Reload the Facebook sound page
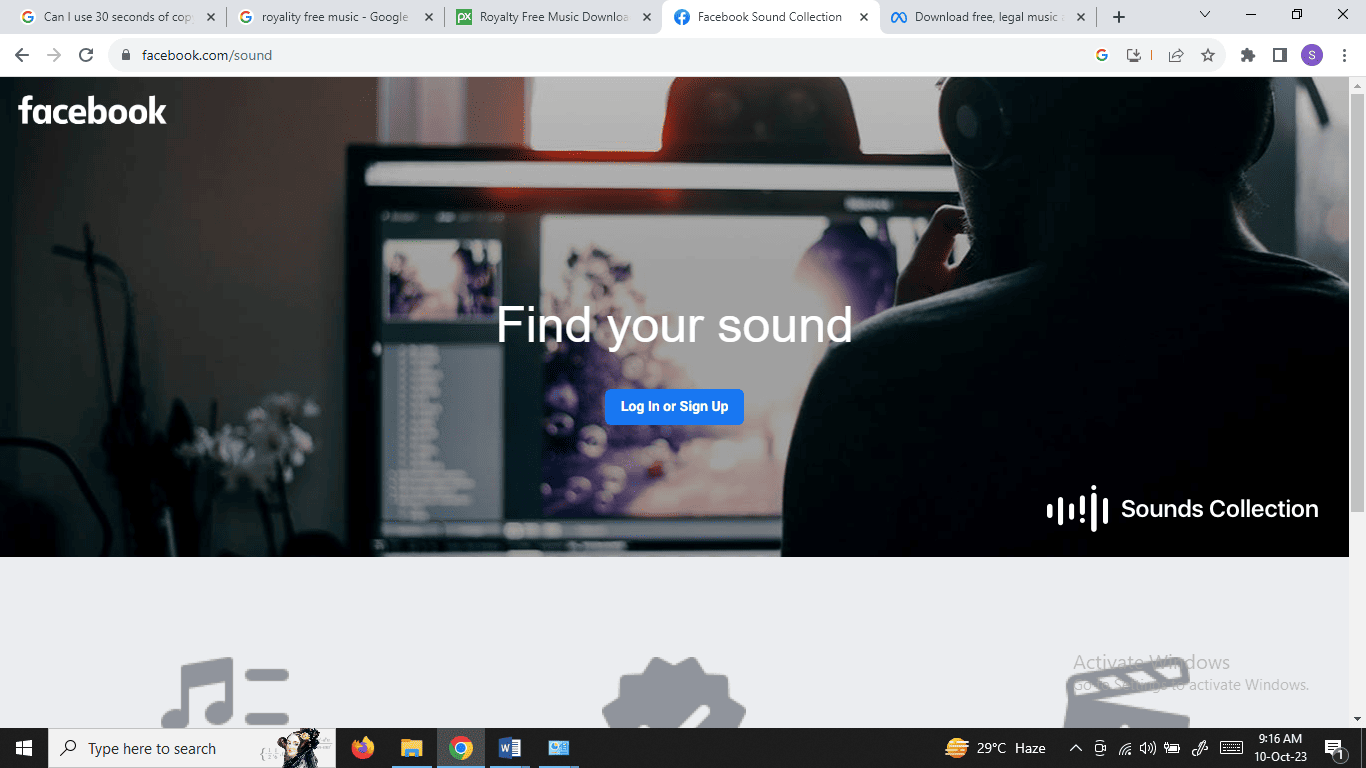The image size is (1366, 768). click(x=86, y=55)
